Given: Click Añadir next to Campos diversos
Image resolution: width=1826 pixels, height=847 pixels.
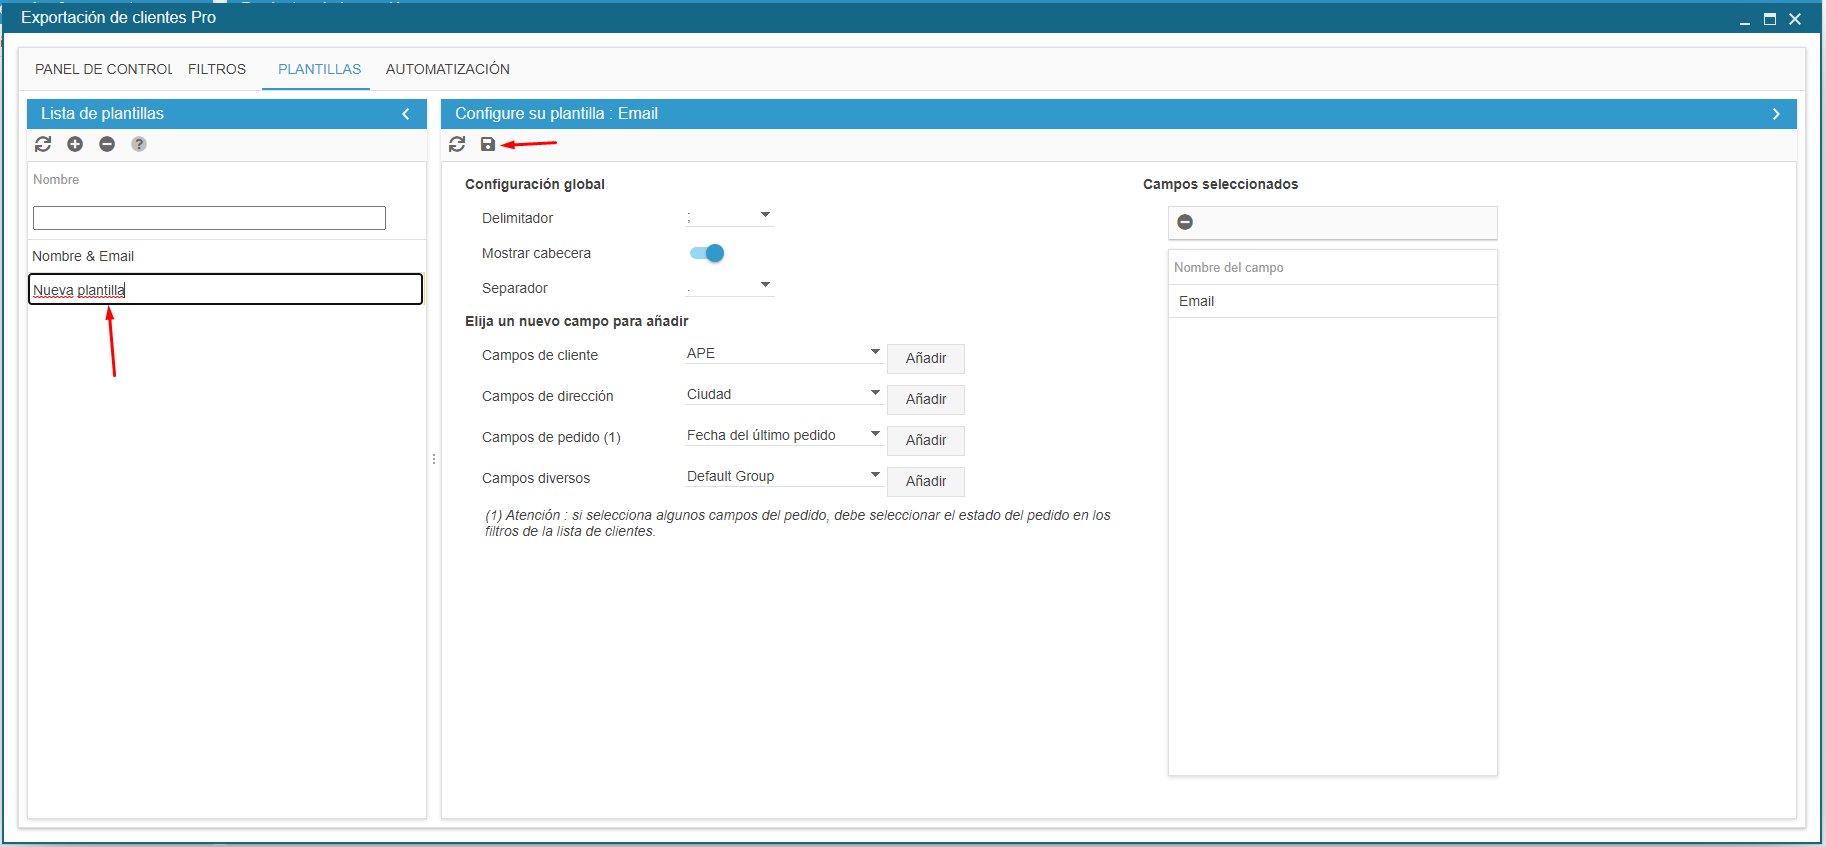Looking at the screenshot, I should pyautogui.click(x=925, y=481).
